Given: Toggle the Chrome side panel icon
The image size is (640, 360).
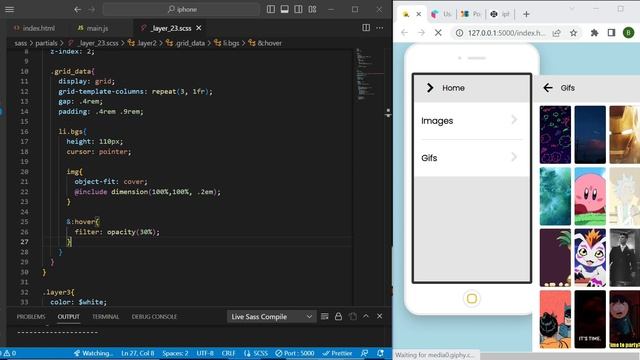Looking at the screenshot, I should click(x=611, y=33).
